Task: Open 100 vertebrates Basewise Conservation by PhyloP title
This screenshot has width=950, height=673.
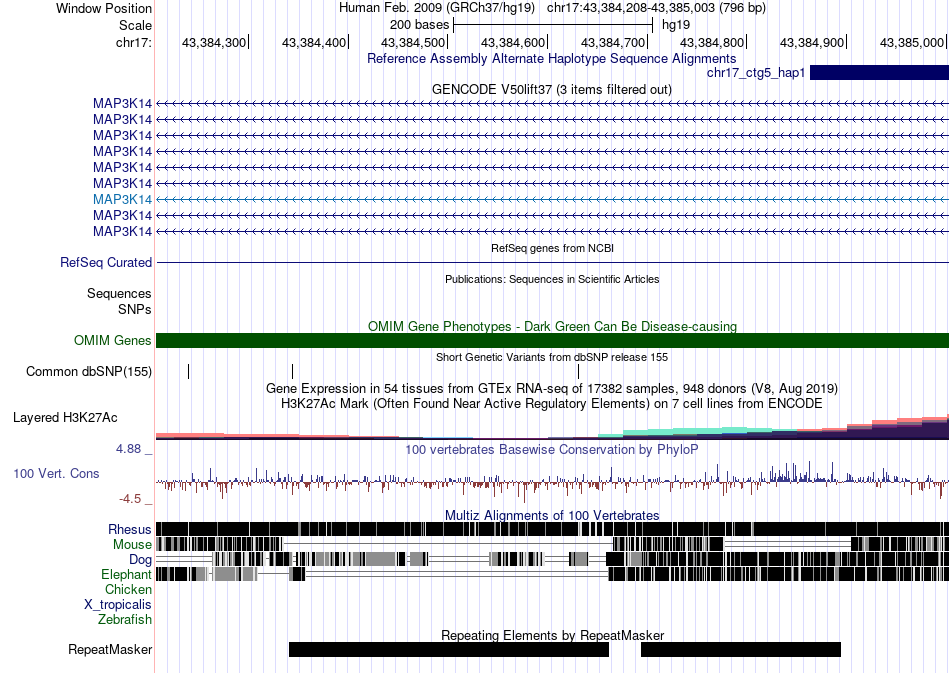Action: pyautogui.click(x=552, y=449)
